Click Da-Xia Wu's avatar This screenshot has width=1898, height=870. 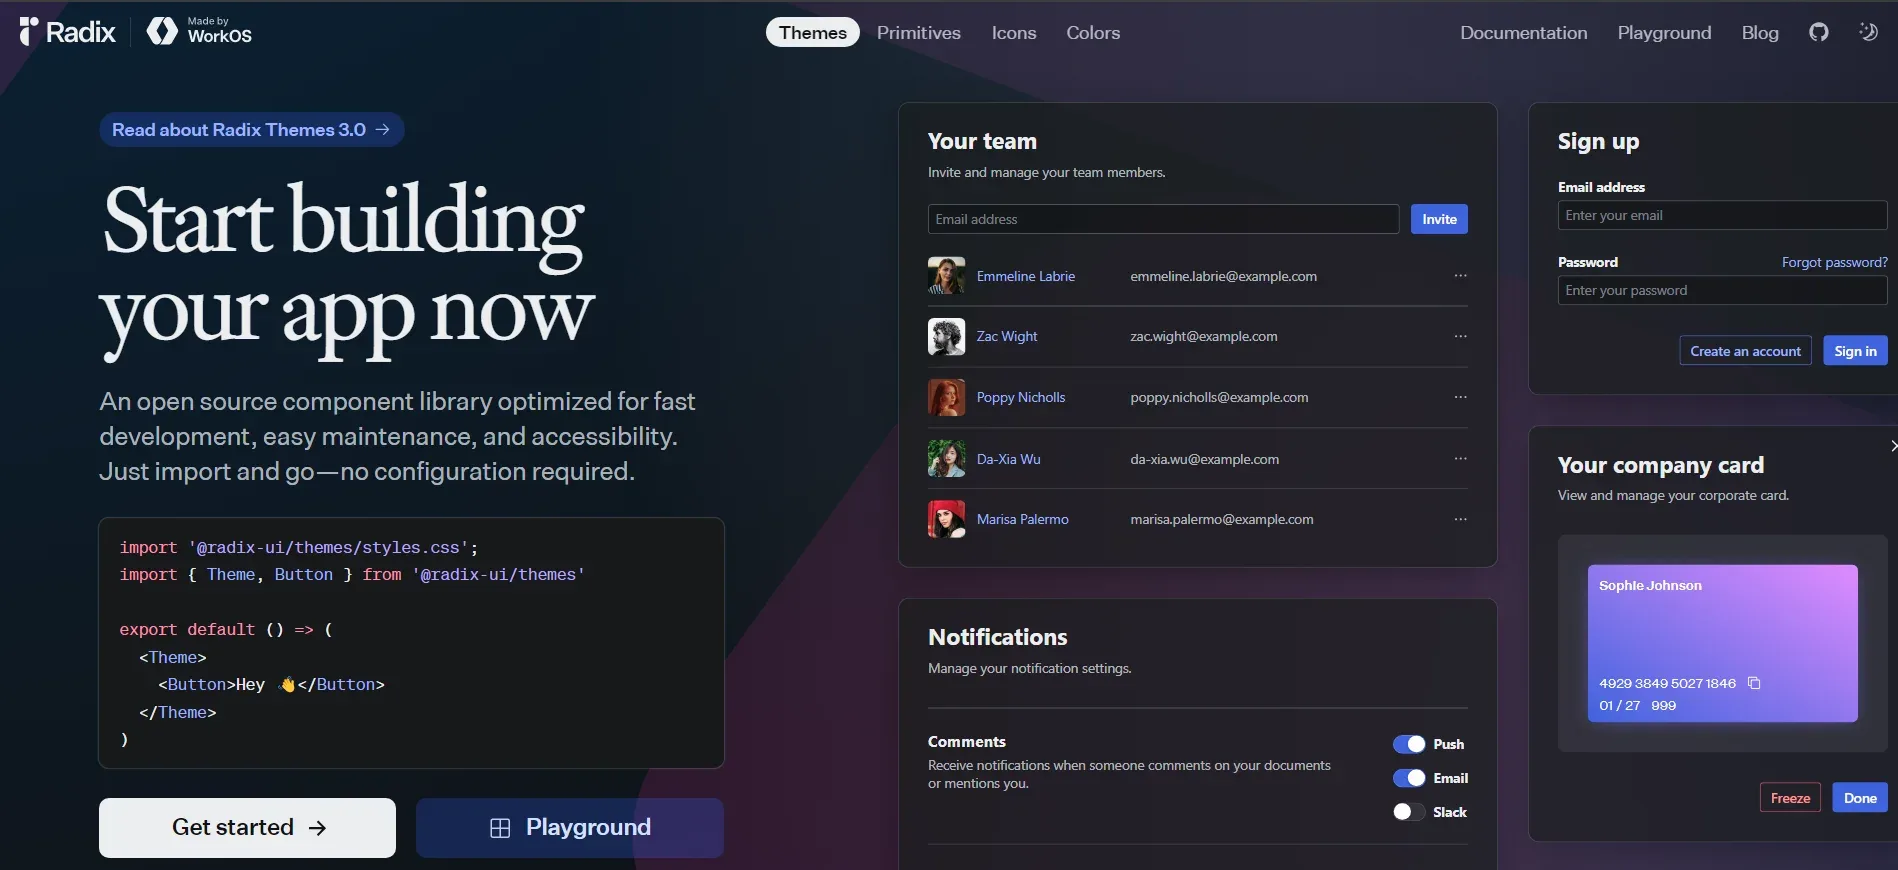click(946, 459)
